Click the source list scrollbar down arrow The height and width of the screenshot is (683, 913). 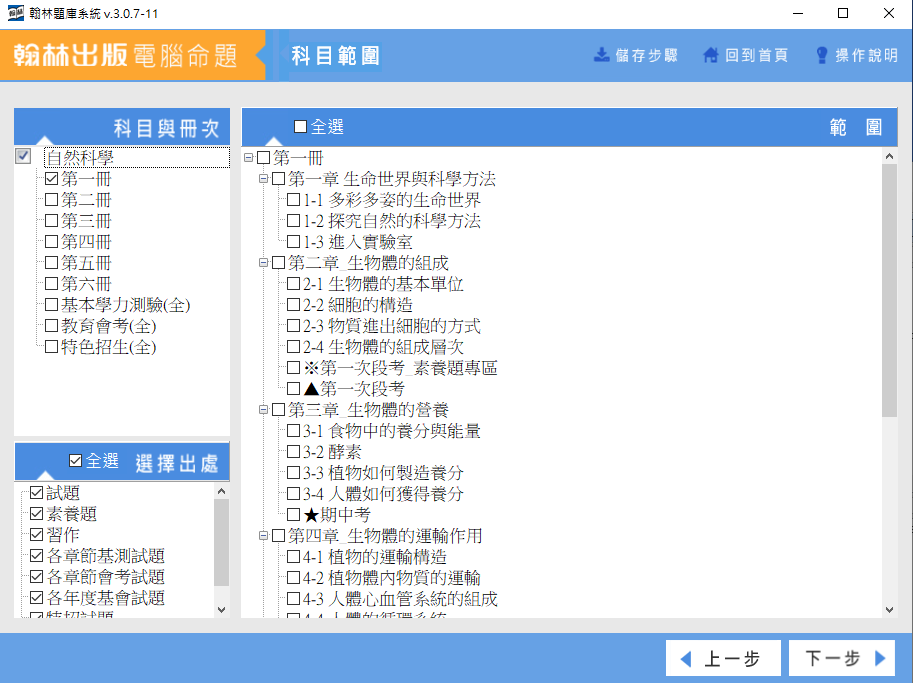point(221,610)
